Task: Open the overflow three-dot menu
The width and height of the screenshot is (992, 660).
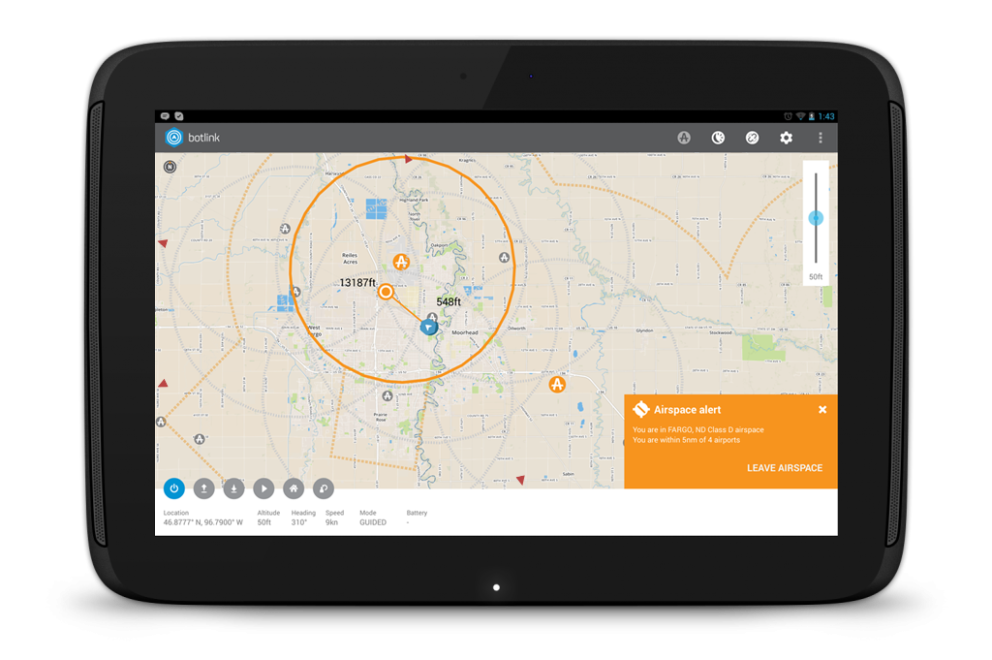Action: tap(821, 137)
